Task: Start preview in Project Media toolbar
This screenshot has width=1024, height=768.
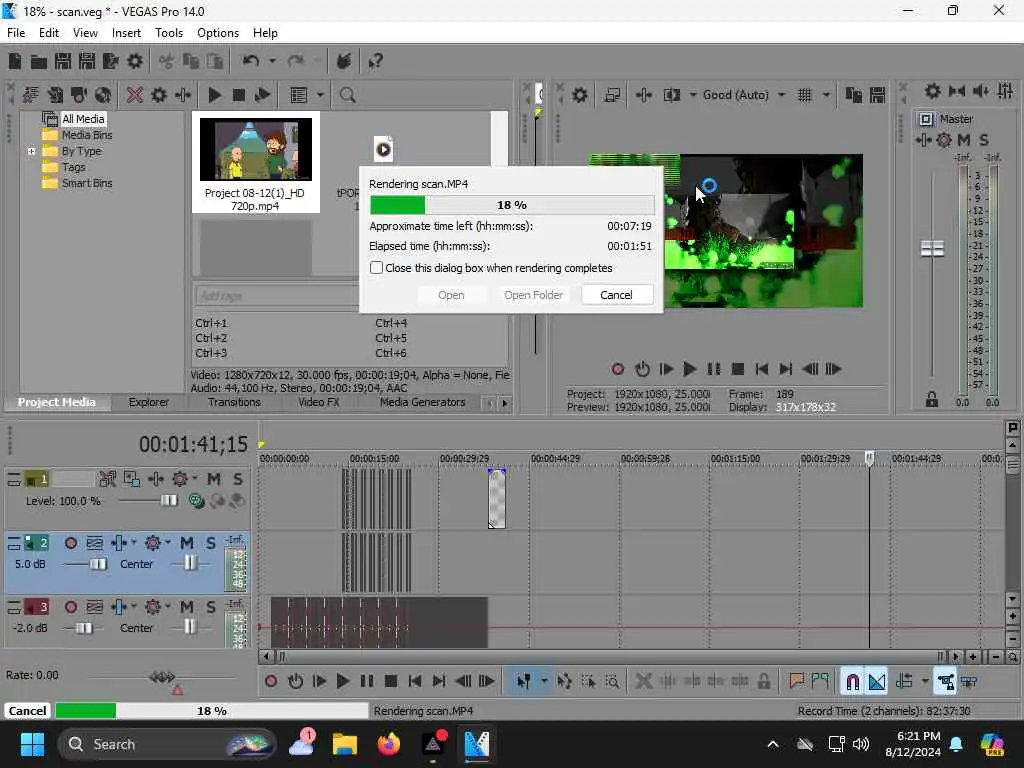Action: 214,95
